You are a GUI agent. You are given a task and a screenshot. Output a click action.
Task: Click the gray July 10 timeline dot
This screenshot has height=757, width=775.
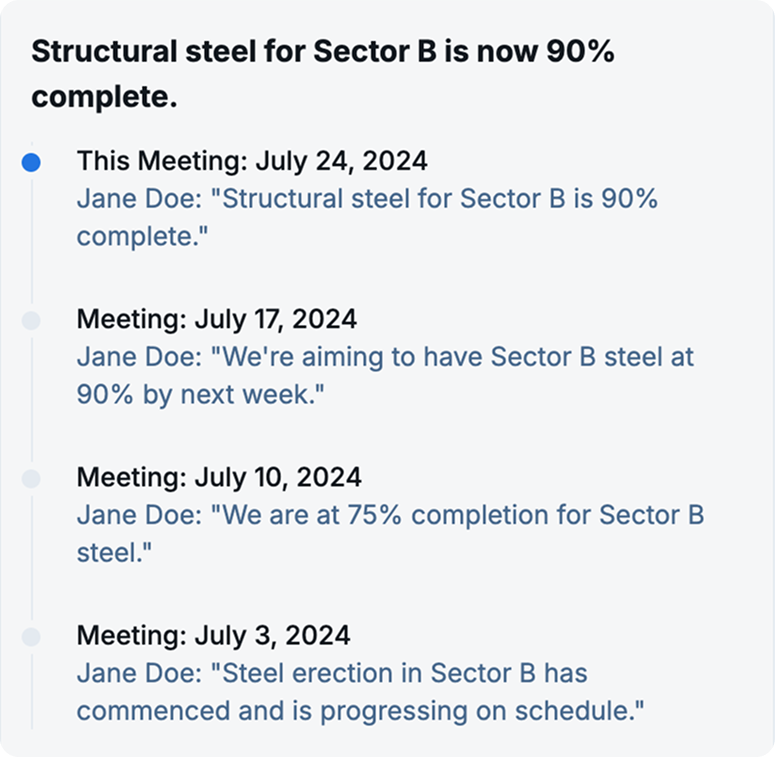click(31, 478)
